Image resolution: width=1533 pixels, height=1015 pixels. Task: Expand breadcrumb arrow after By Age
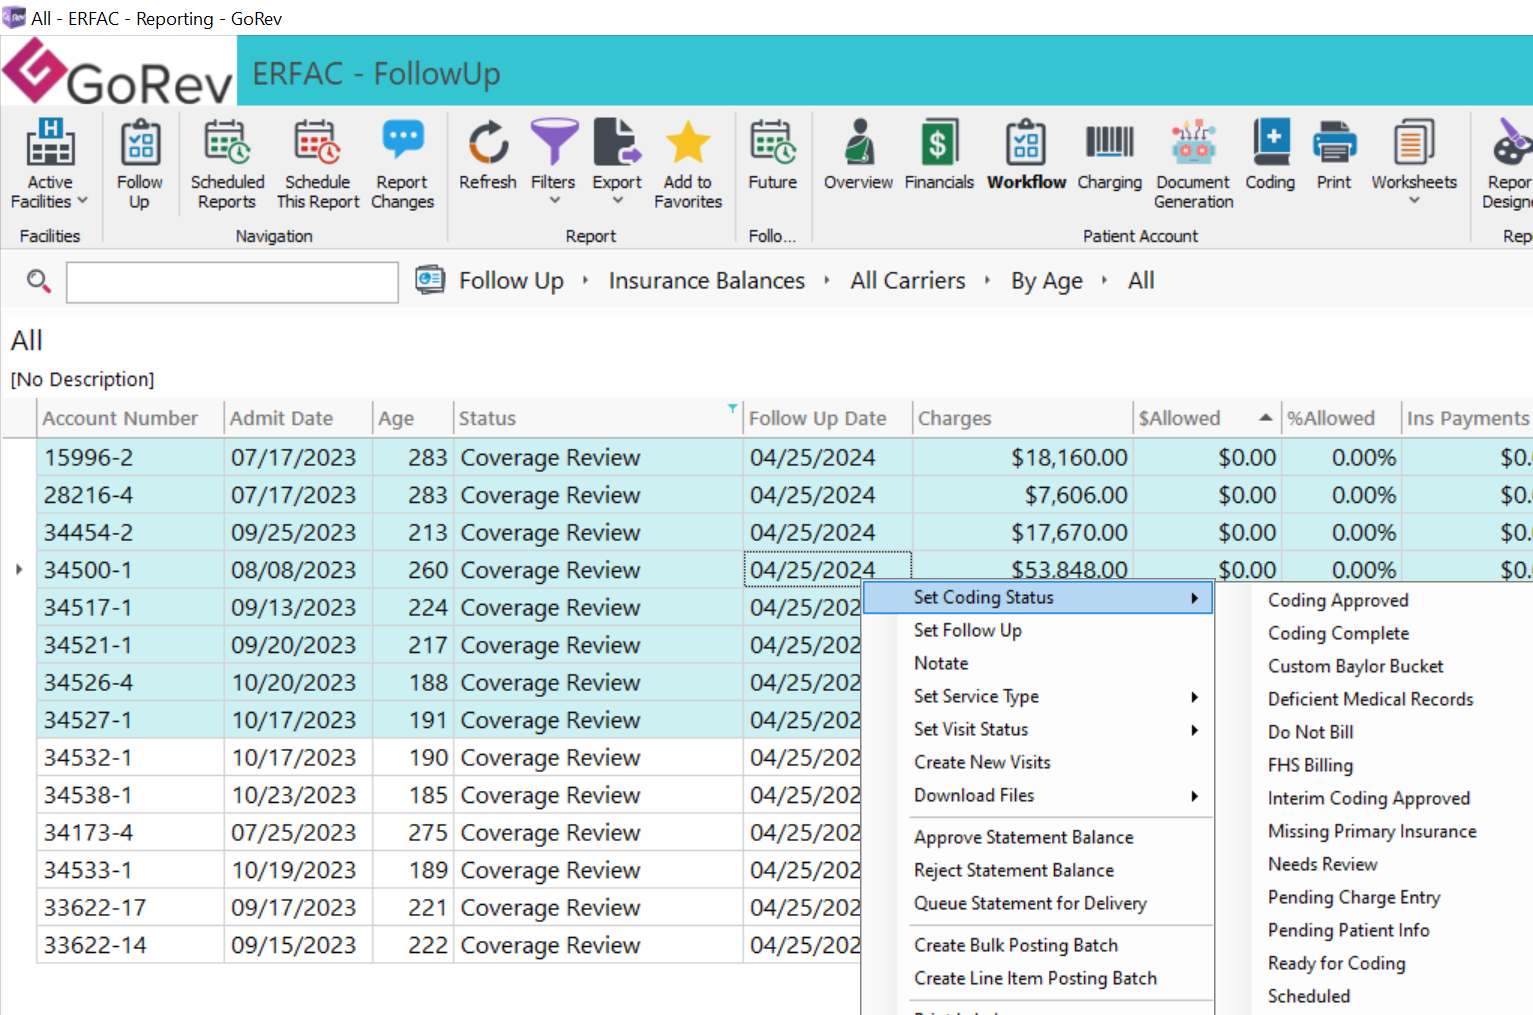tap(1104, 281)
